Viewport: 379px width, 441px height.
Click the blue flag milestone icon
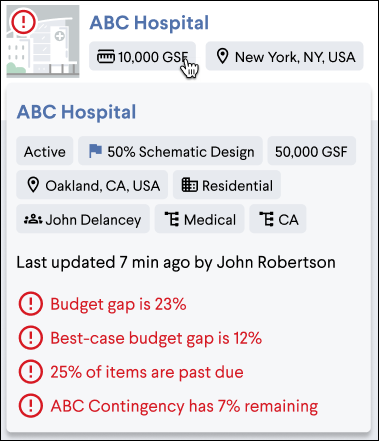click(x=95, y=151)
